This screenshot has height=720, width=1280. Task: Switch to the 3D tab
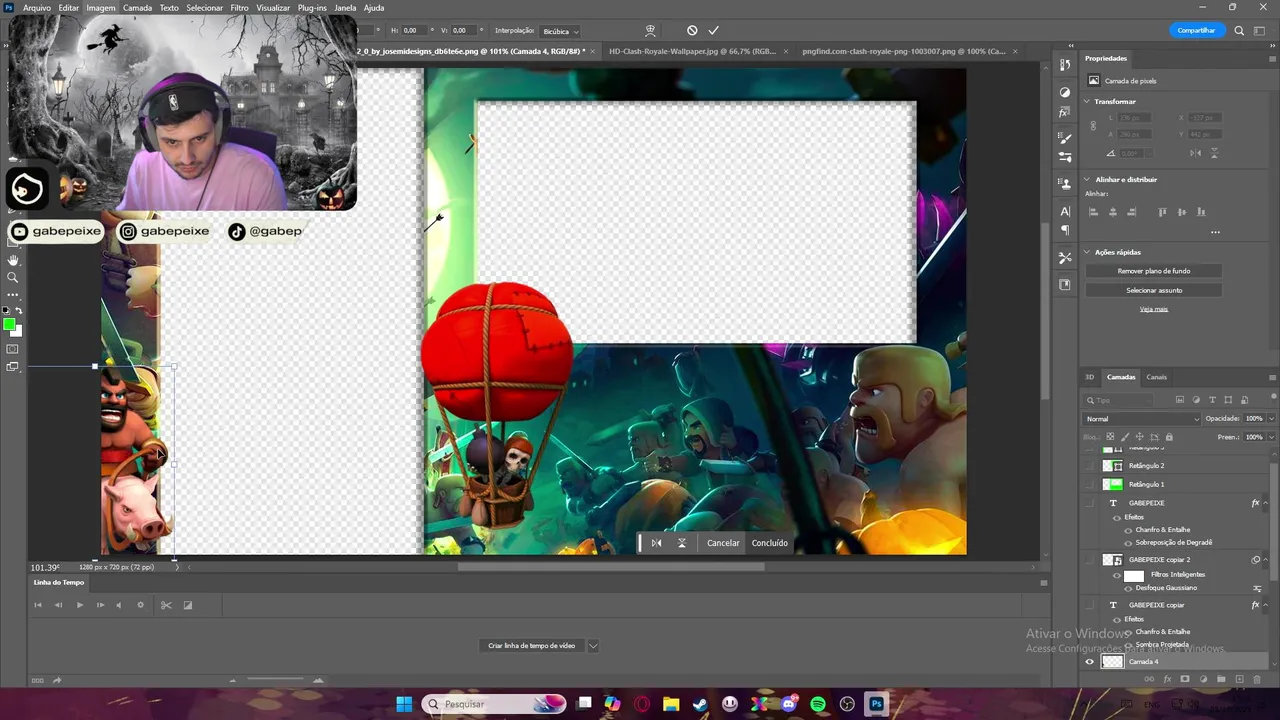pos(1090,377)
